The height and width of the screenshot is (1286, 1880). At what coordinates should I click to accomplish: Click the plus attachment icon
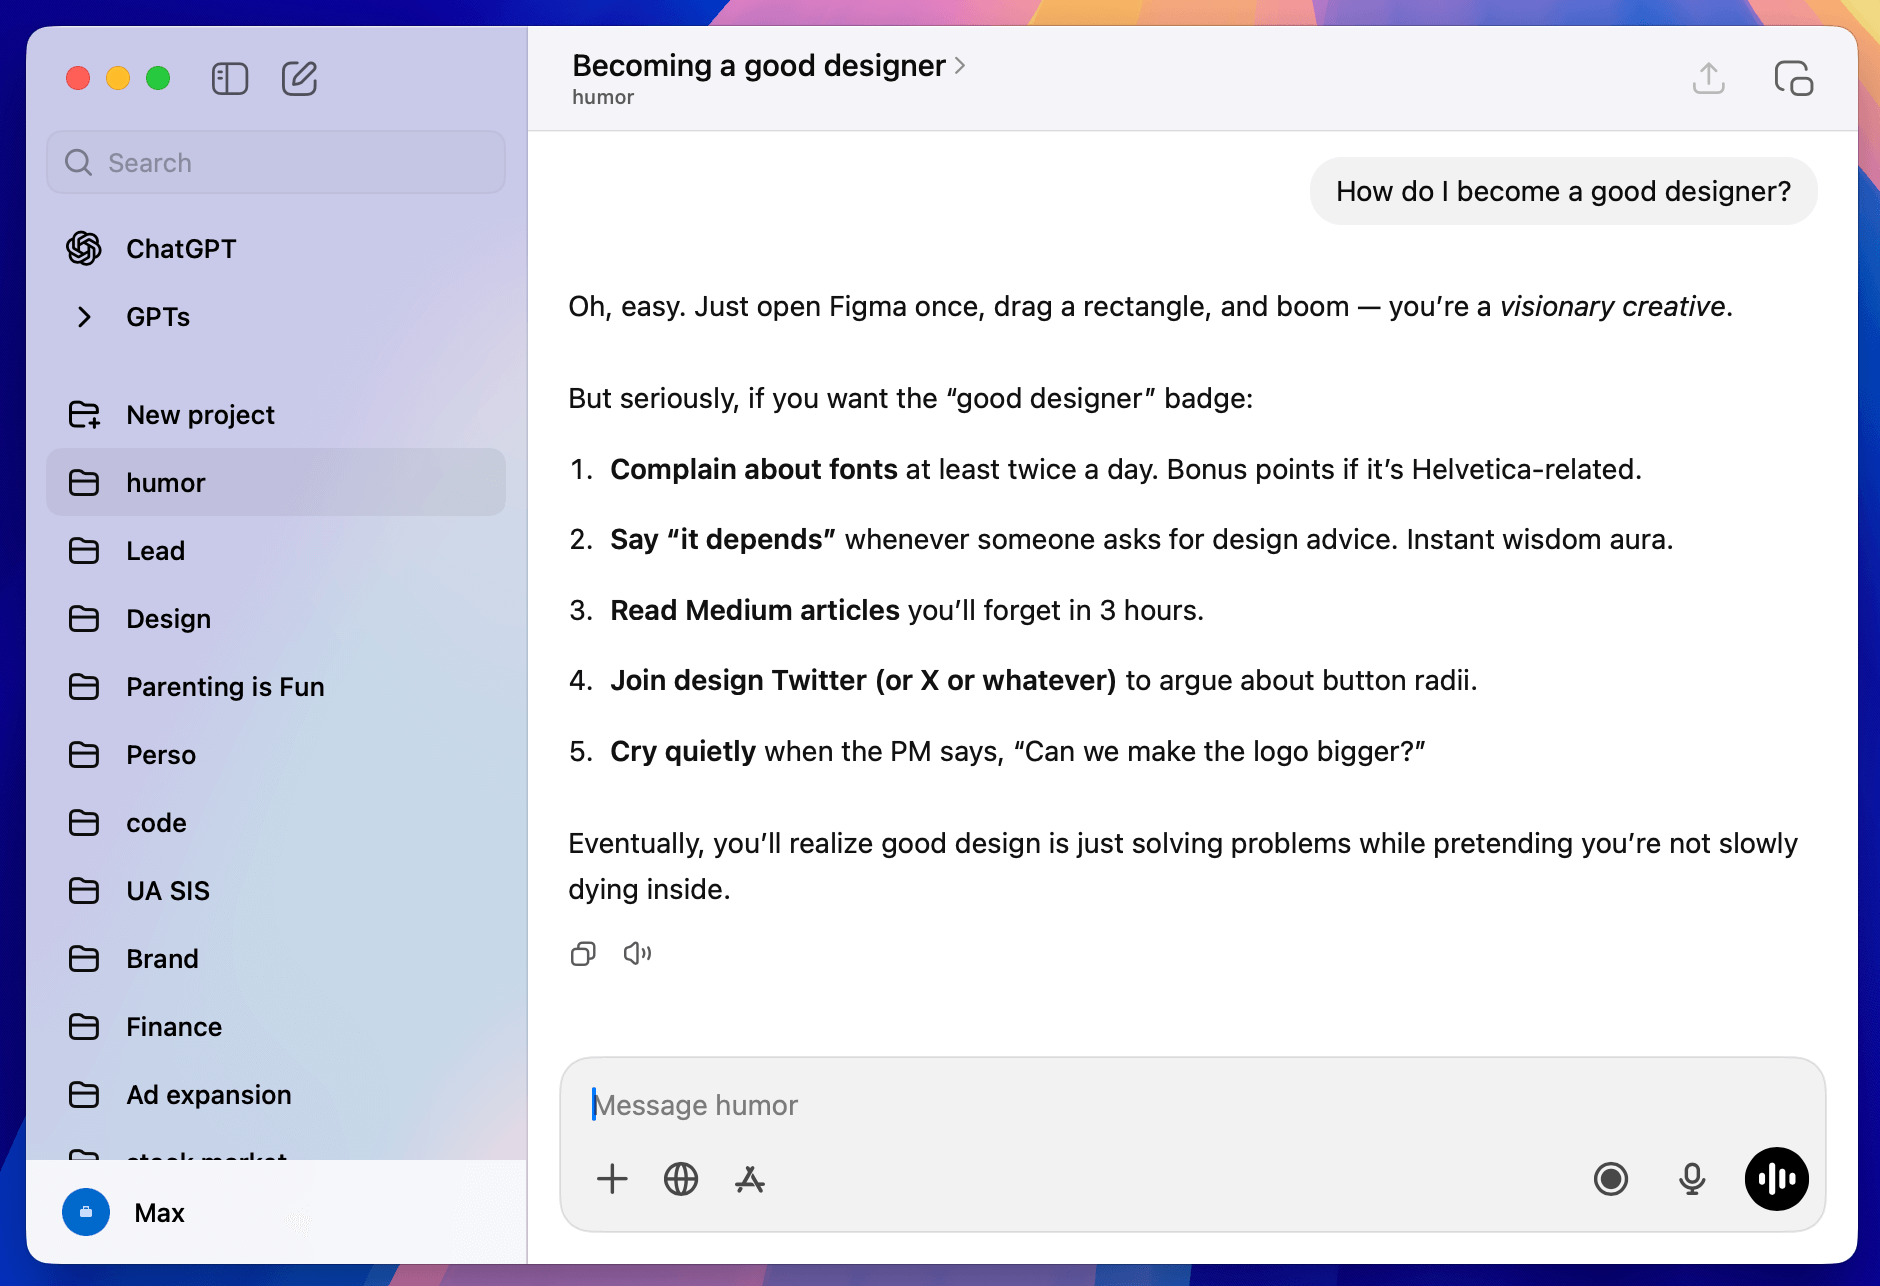[x=612, y=1179]
